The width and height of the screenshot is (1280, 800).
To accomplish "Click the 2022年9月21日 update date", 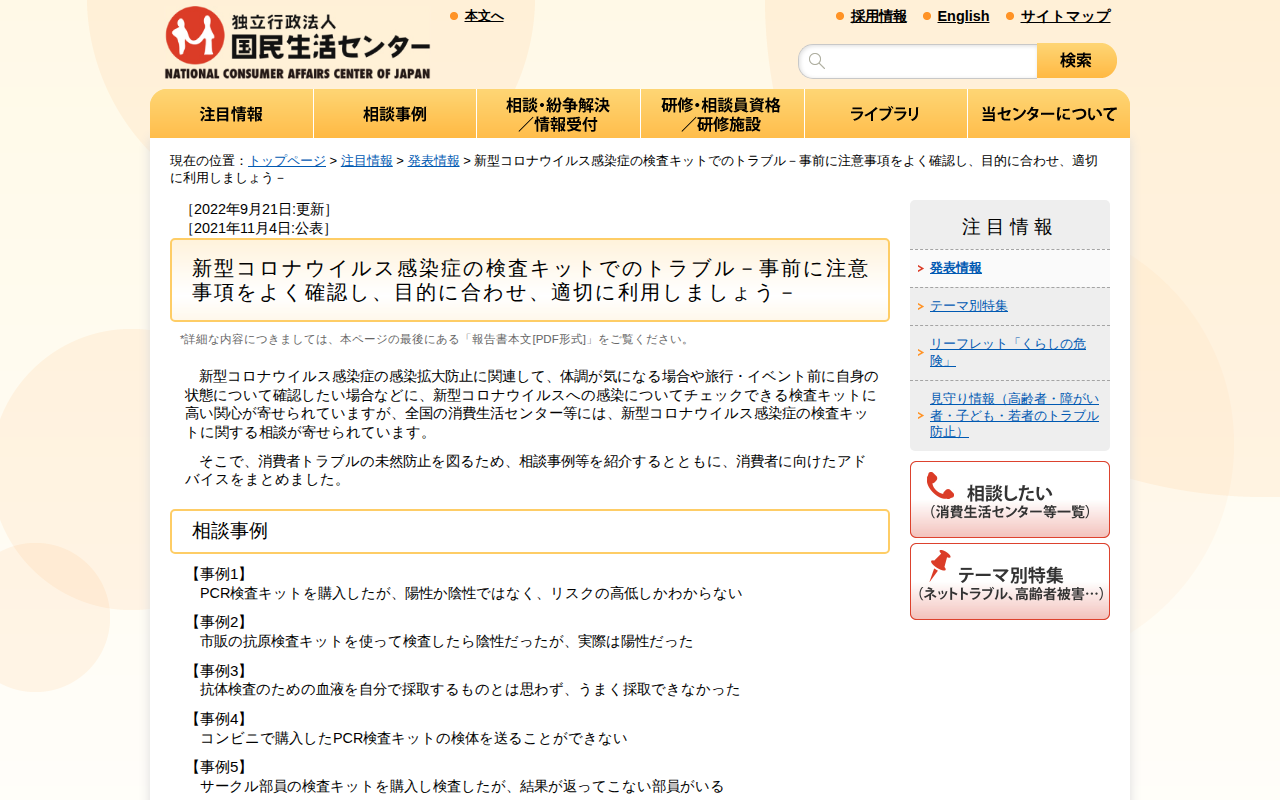I will pyautogui.click(x=258, y=209).
